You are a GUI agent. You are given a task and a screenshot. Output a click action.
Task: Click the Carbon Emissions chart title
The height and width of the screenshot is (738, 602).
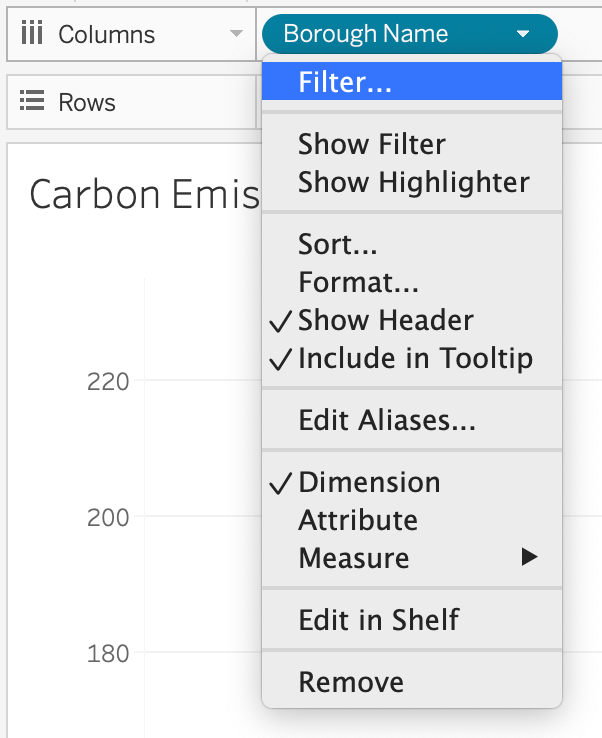click(x=144, y=194)
